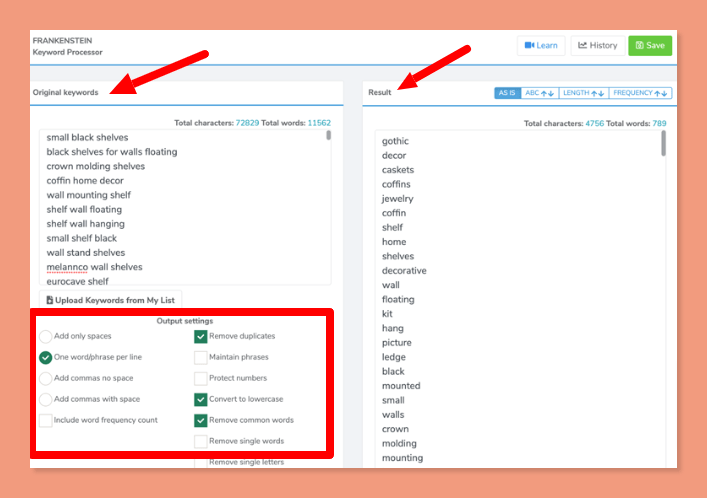Select Add commas no space option
This screenshot has height=498, width=707.
46,378
